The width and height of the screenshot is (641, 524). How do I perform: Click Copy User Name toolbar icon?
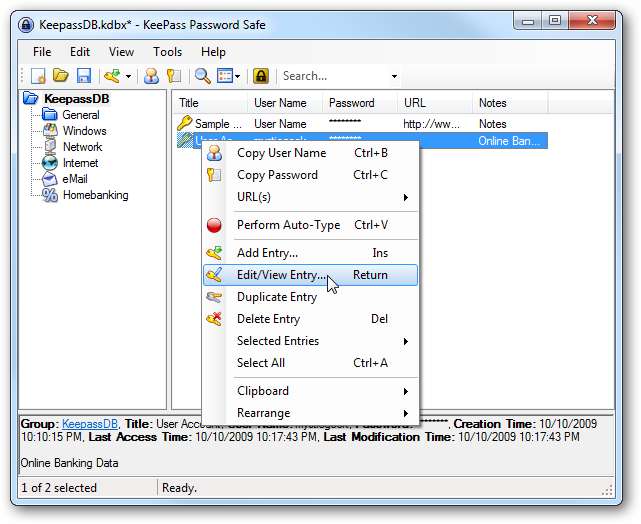(x=151, y=76)
